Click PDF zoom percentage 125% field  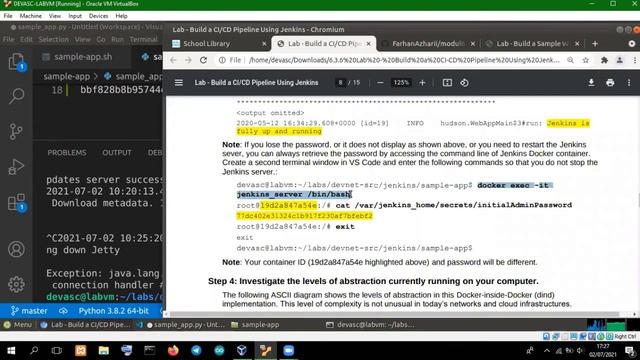coord(401,82)
